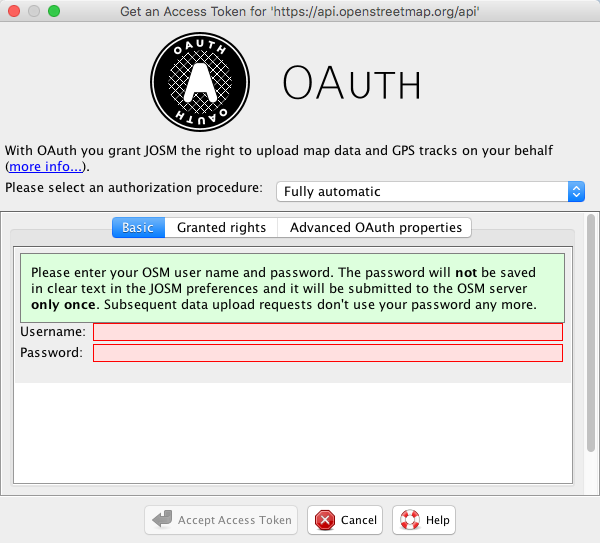Click the Help button label
The image size is (600, 543).
click(x=438, y=520)
